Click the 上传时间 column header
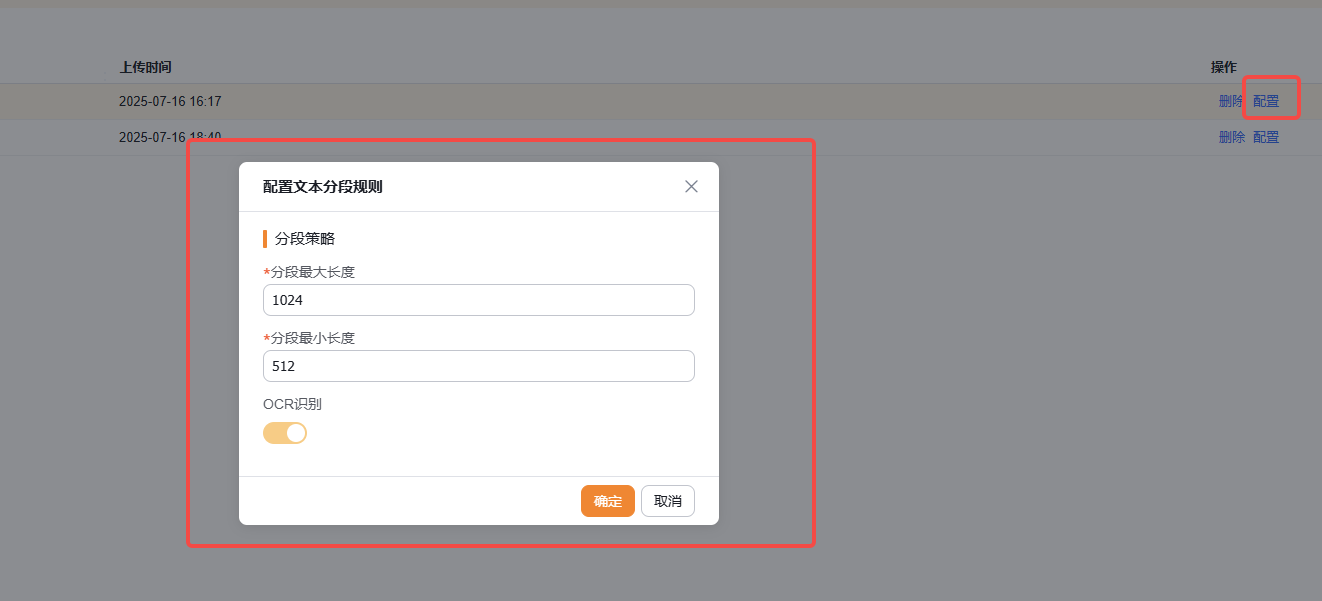The width and height of the screenshot is (1322, 601). pyautogui.click(x=145, y=67)
